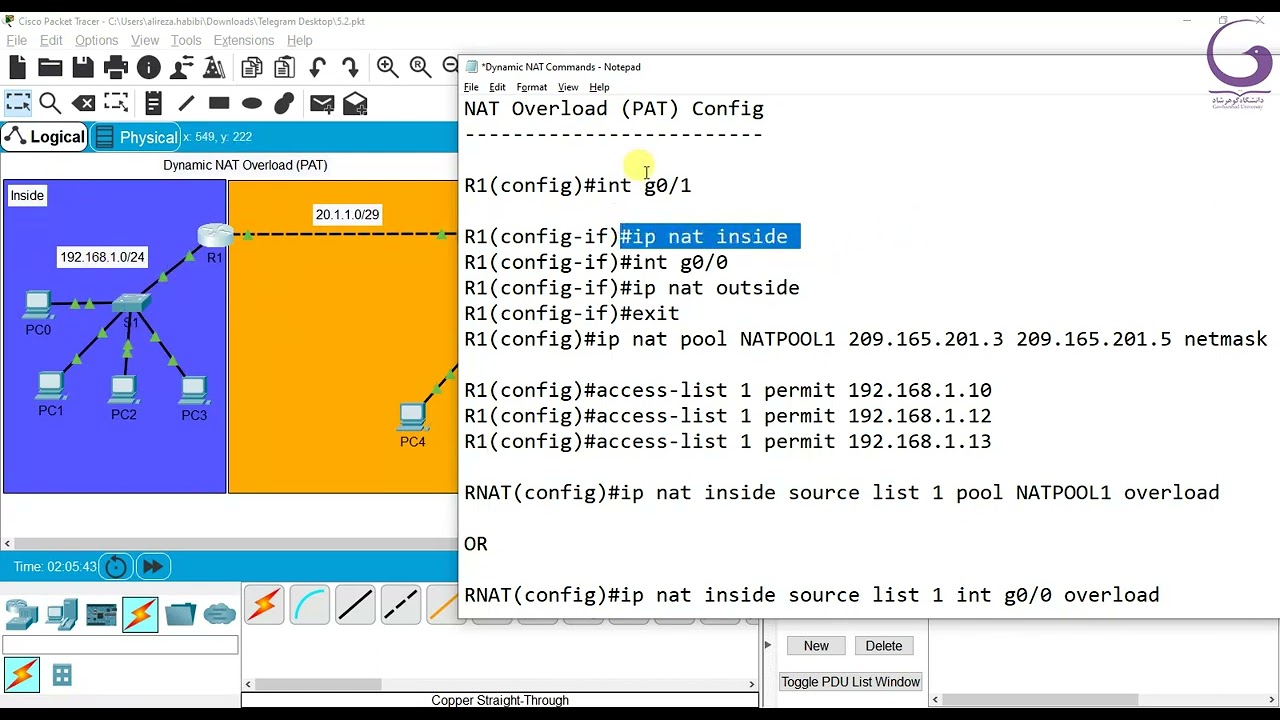Select the Network Devices category

pos(22,613)
